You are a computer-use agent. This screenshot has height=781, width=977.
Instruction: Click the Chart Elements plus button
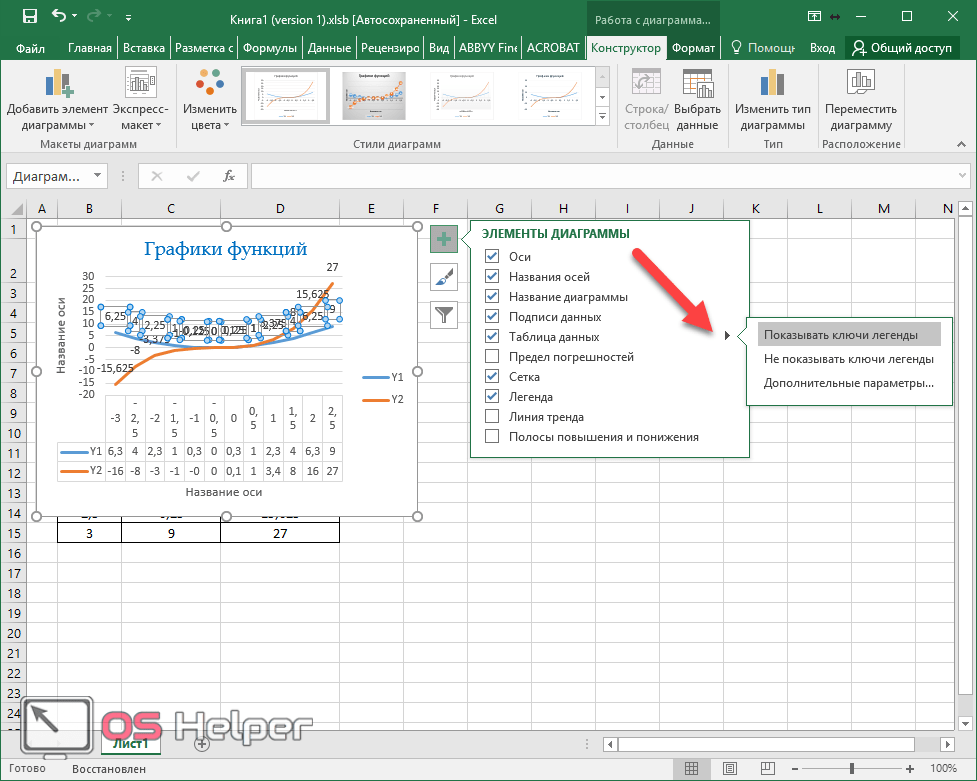tap(444, 239)
